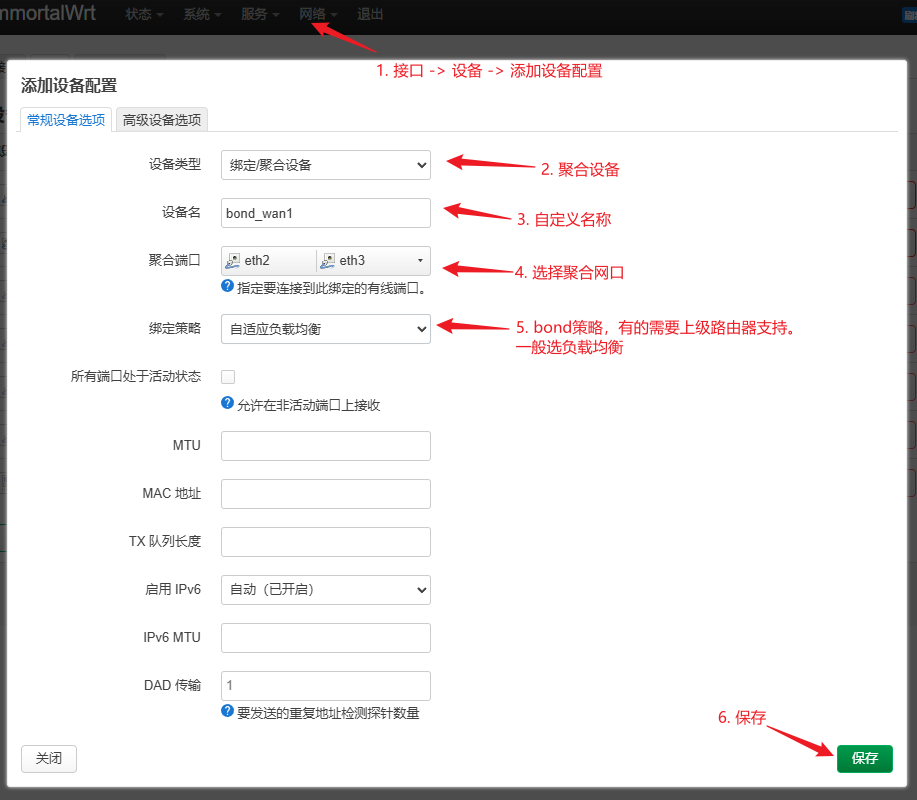Open the 启用 IPv6 dropdown
Screen dimensions: 917x800
click(325, 590)
